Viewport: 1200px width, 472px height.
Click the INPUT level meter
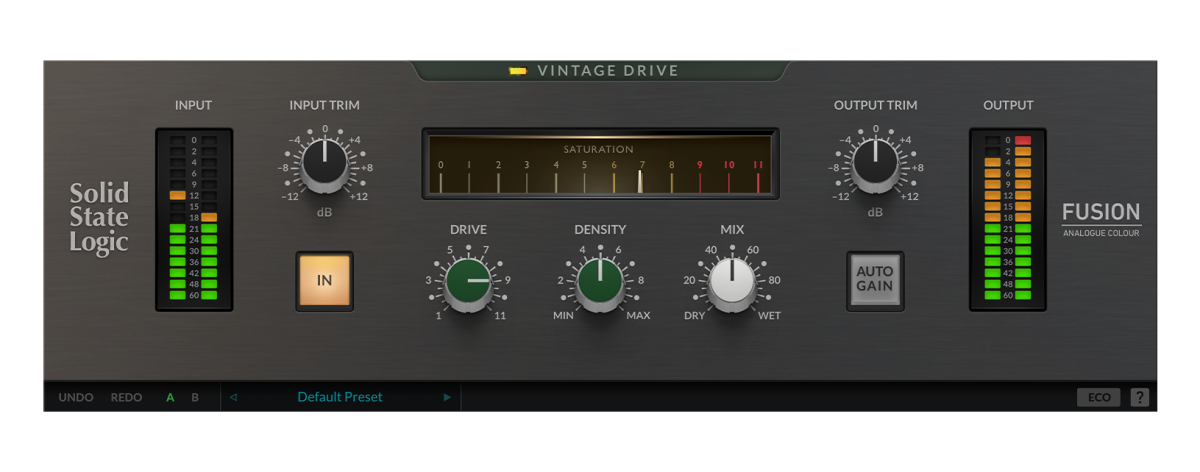pyautogui.click(x=194, y=218)
